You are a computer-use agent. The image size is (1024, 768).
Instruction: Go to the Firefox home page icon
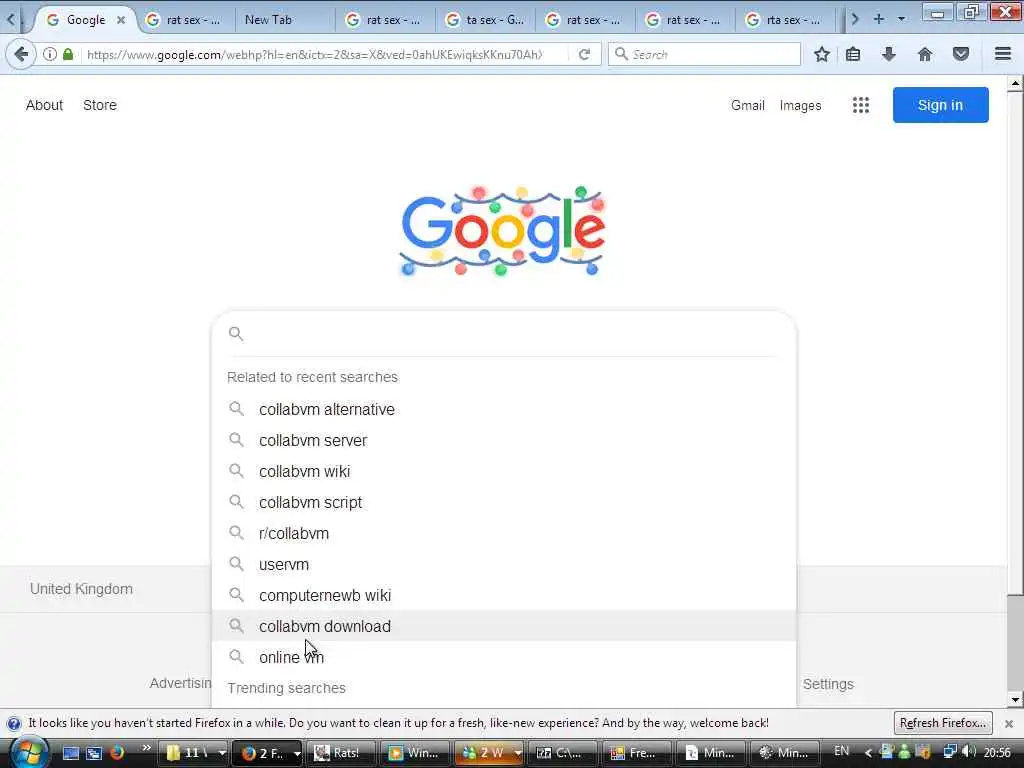pos(925,54)
